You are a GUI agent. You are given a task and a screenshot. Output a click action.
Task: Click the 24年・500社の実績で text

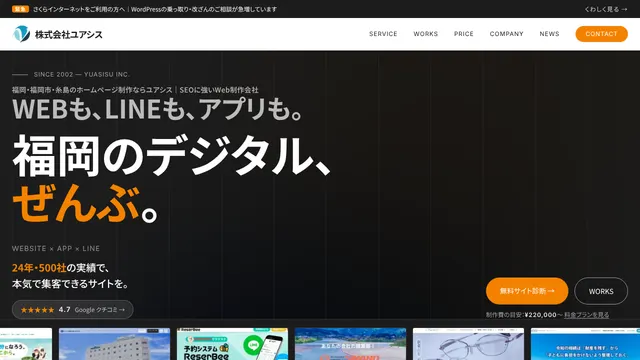pos(60,268)
